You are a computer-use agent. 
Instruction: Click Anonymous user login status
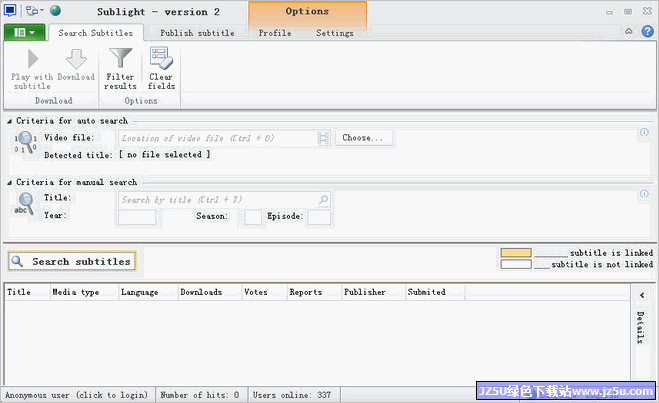coord(76,395)
